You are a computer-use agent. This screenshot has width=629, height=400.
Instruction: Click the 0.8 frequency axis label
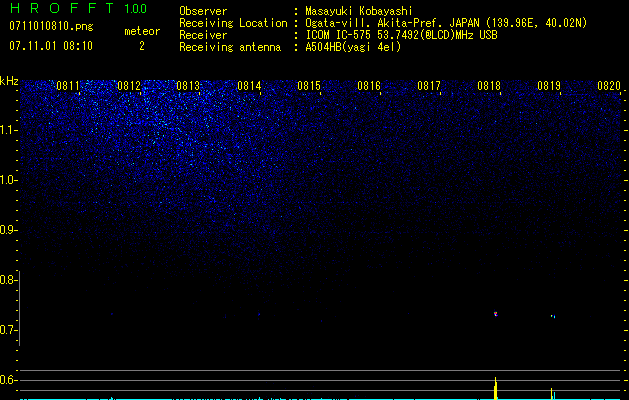click(7, 280)
